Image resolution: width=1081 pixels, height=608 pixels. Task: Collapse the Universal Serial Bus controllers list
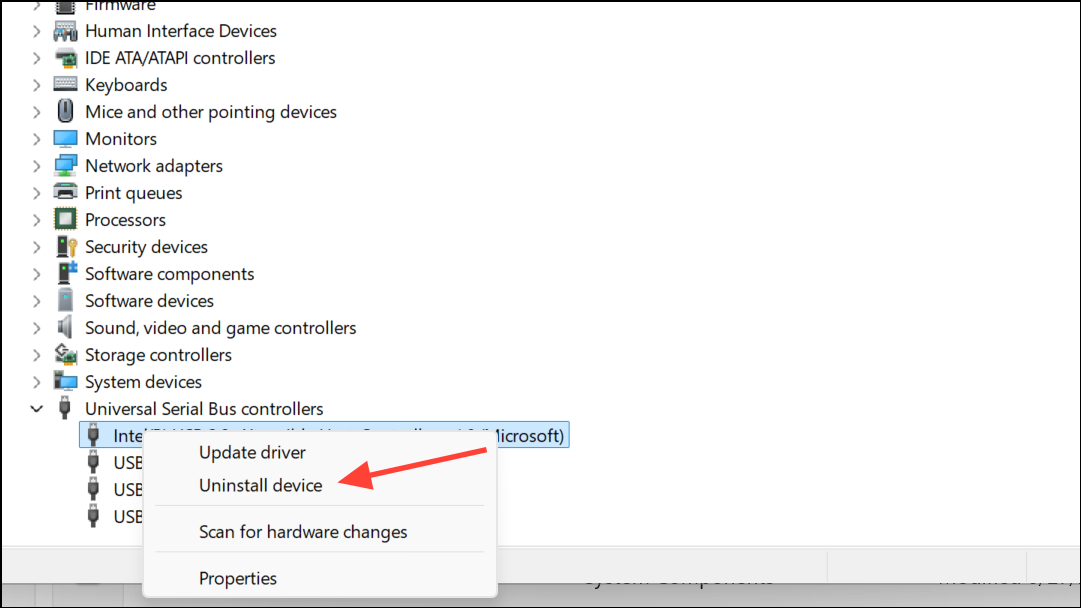point(37,408)
